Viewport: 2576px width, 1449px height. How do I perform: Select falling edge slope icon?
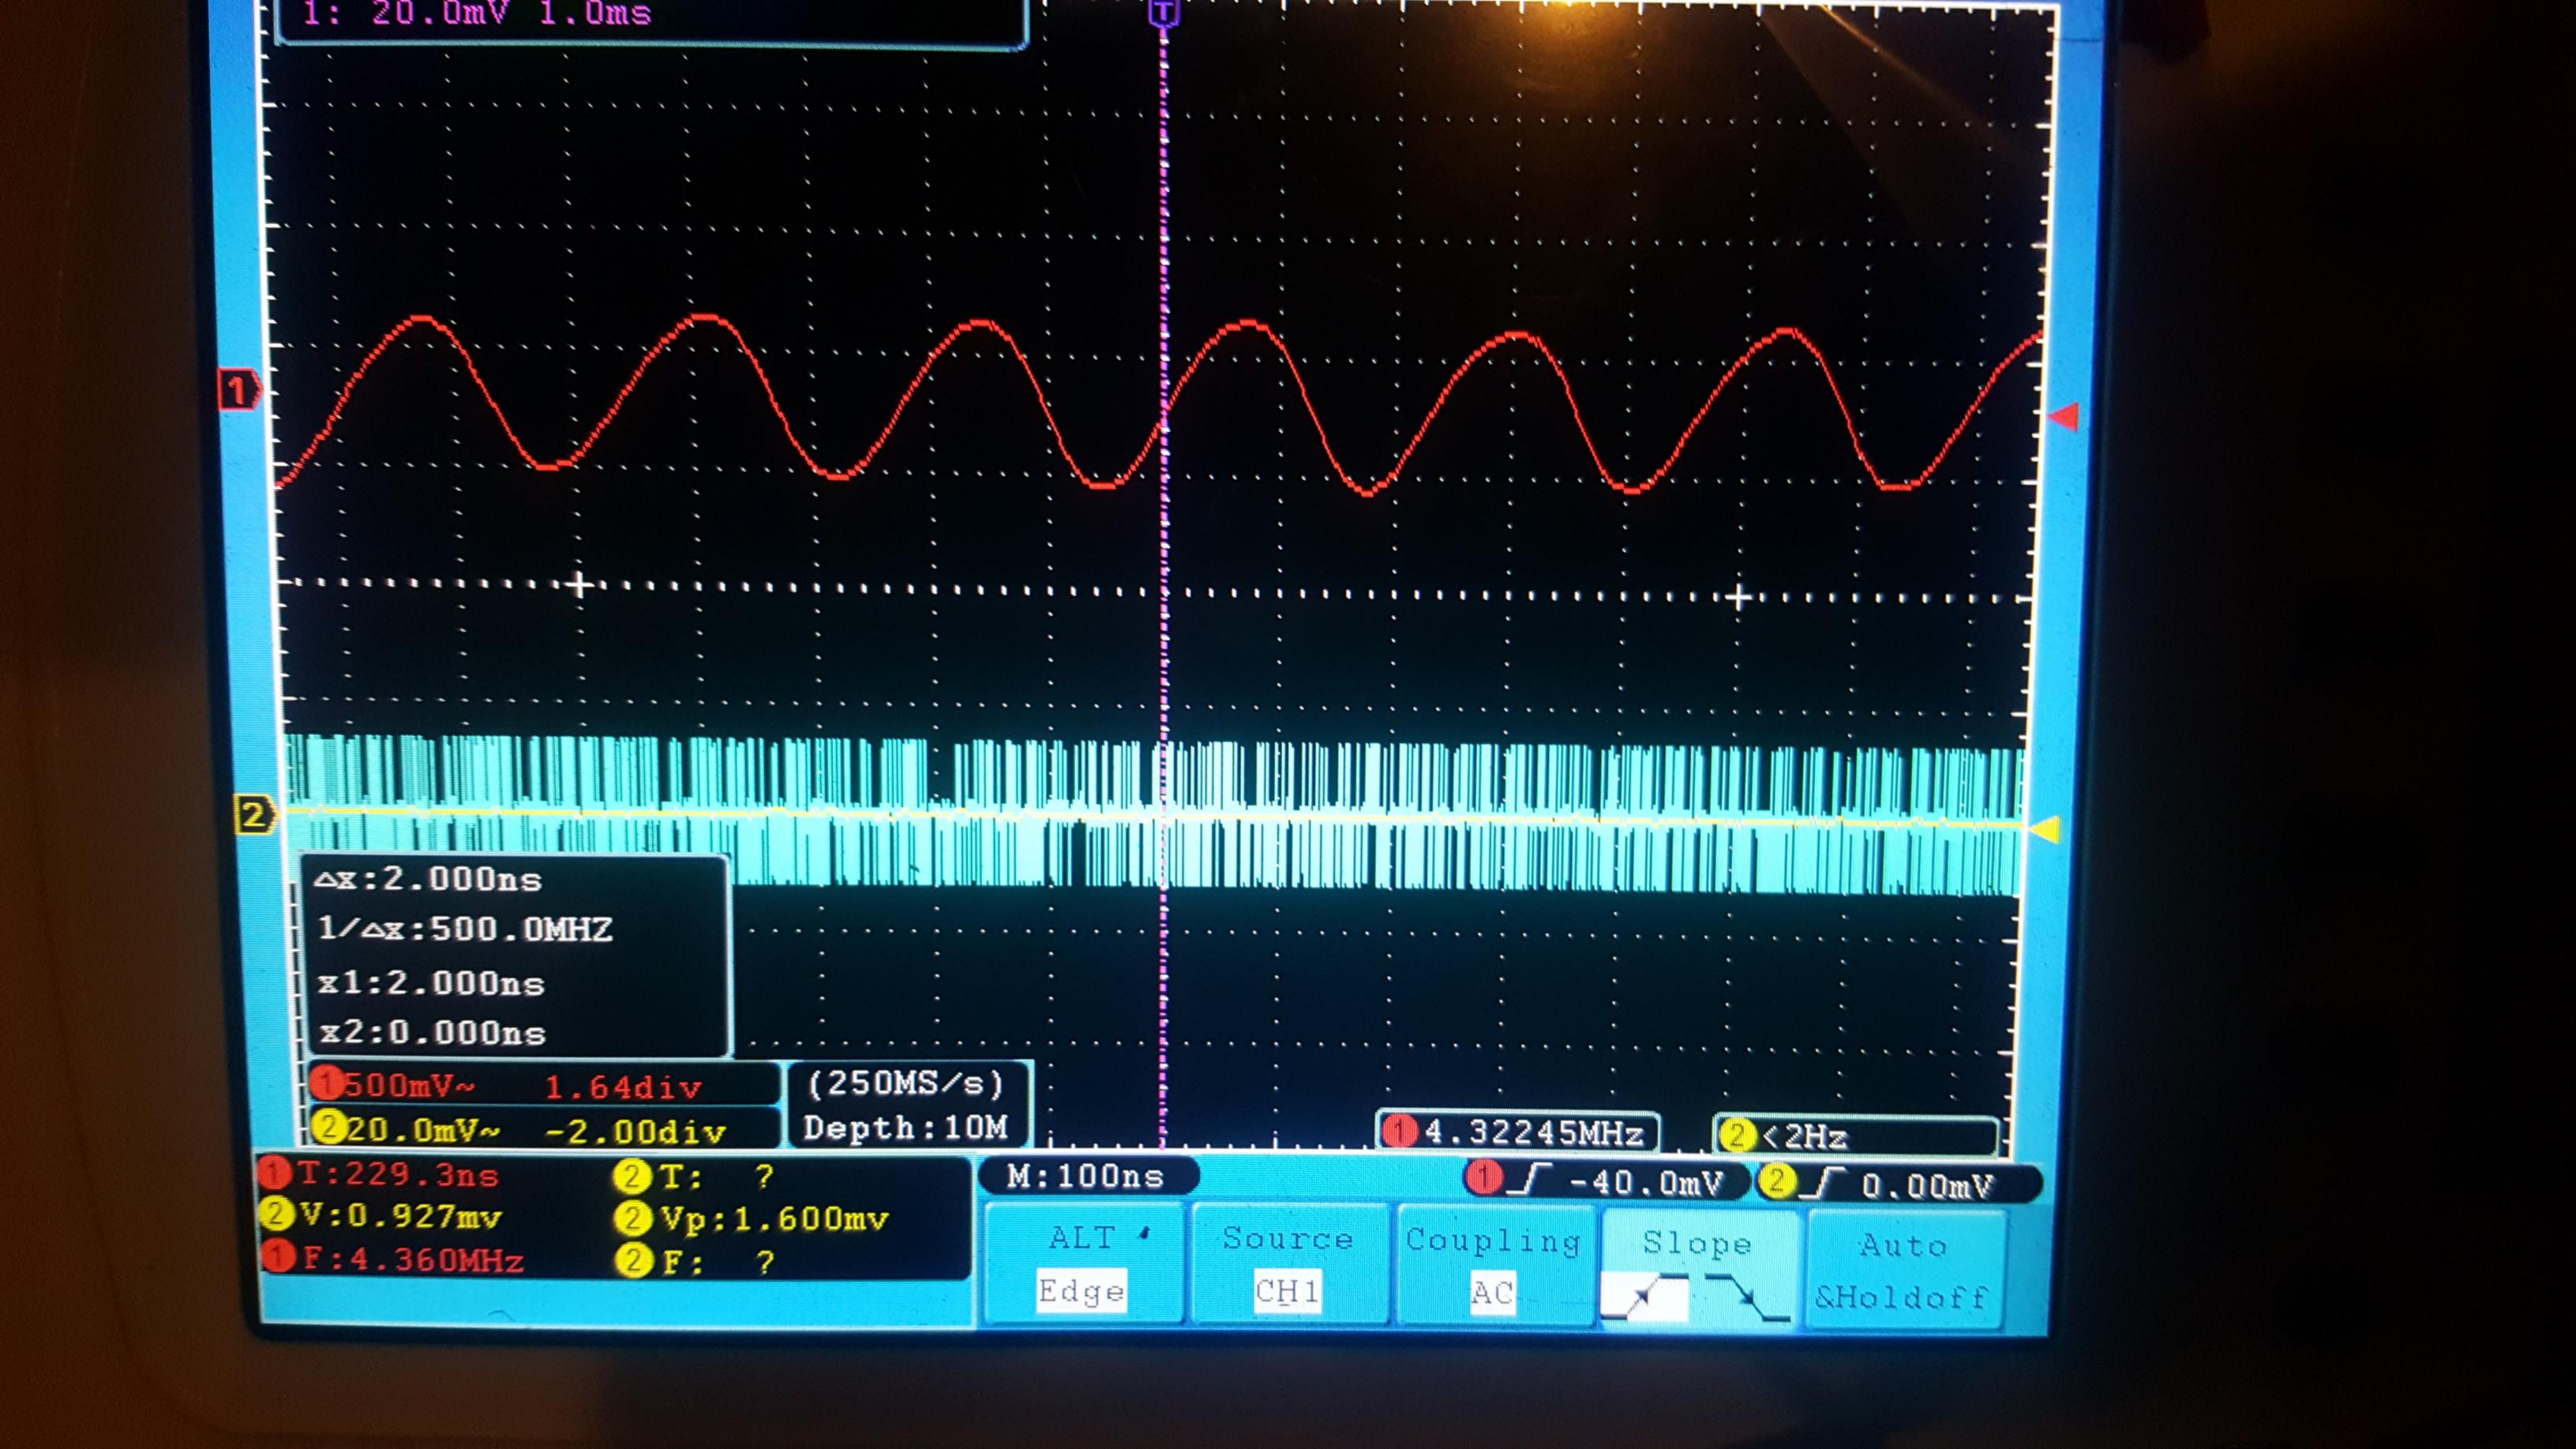coord(1748,1297)
